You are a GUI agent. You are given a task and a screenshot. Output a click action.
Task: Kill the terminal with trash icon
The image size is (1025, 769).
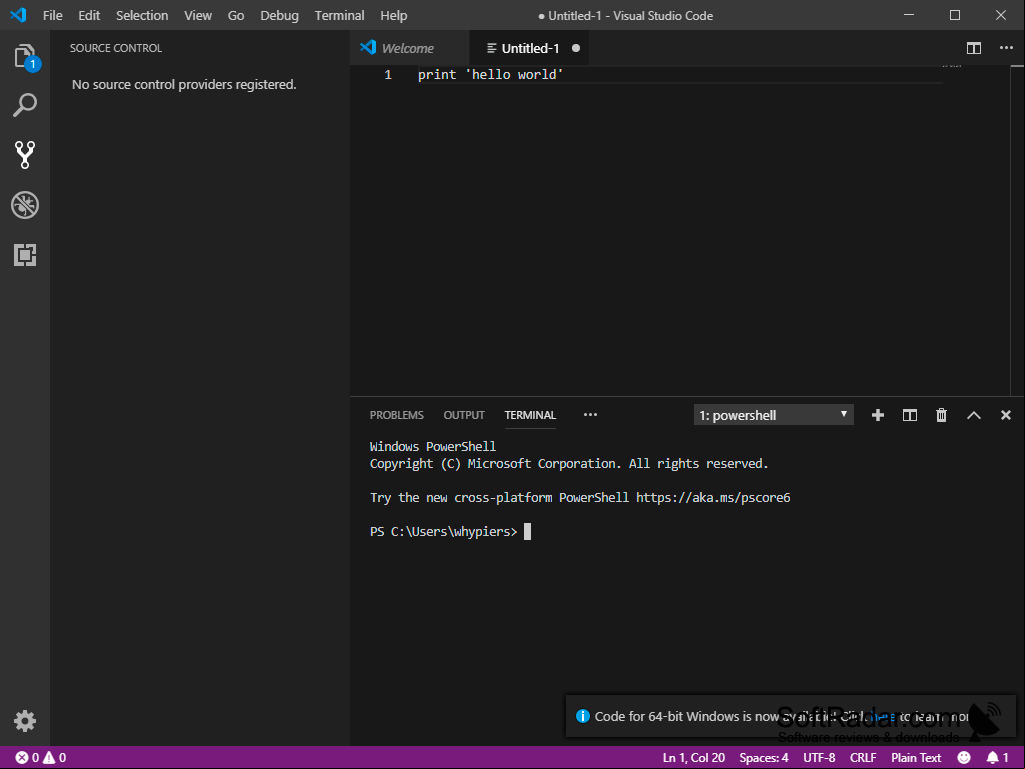pos(941,415)
